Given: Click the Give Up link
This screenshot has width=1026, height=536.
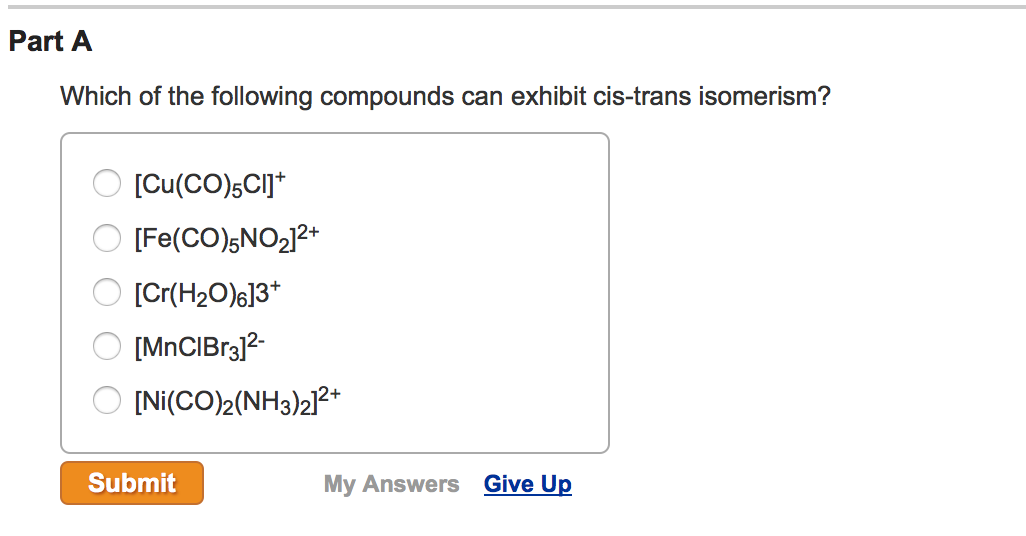Looking at the screenshot, I should pos(528,484).
